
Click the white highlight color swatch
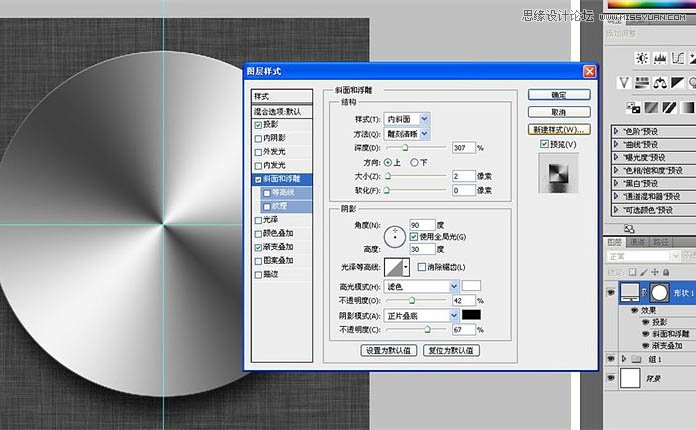click(471, 286)
